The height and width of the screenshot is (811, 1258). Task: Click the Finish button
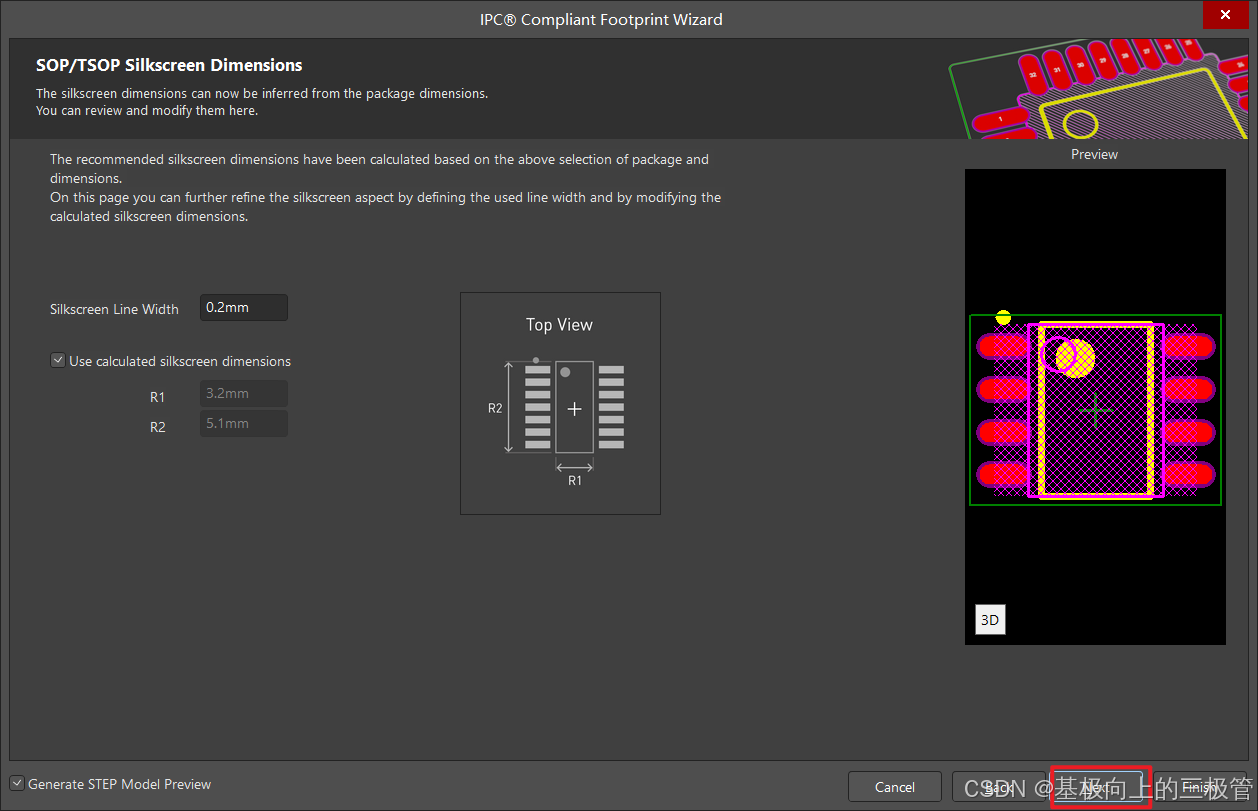point(1200,787)
